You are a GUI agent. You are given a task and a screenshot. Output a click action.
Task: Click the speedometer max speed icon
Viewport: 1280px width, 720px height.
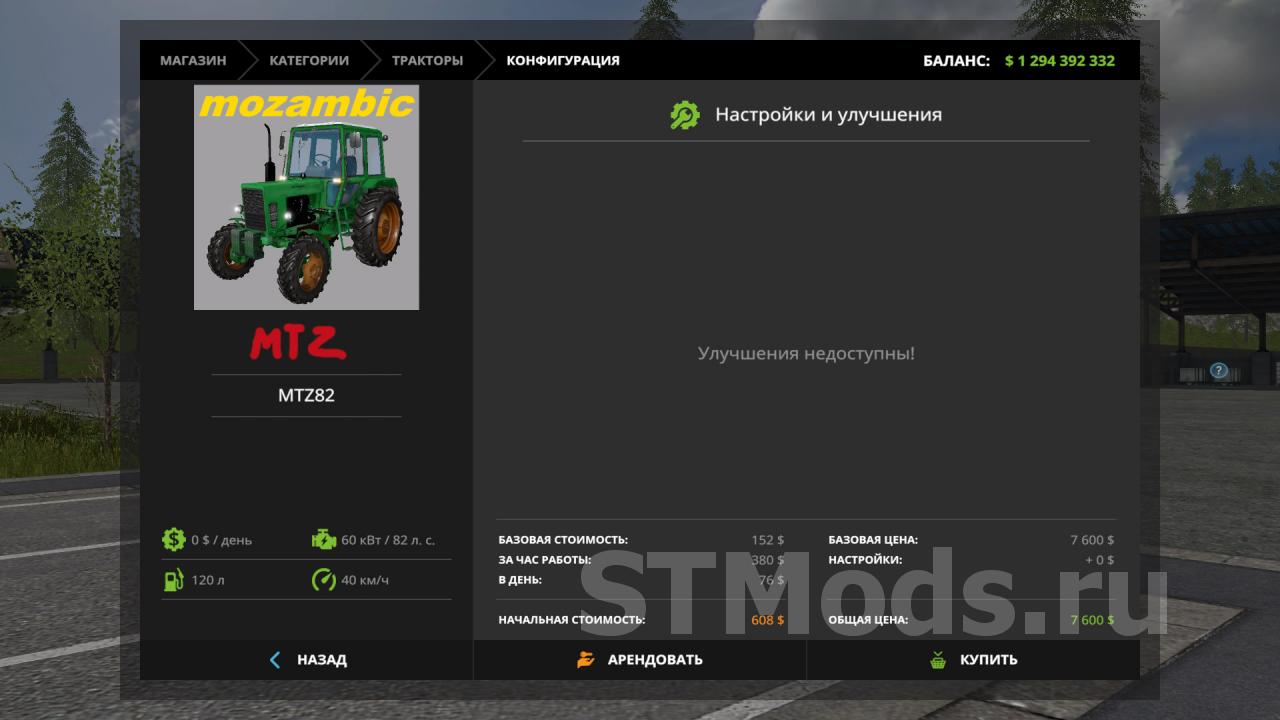pos(324,580)
